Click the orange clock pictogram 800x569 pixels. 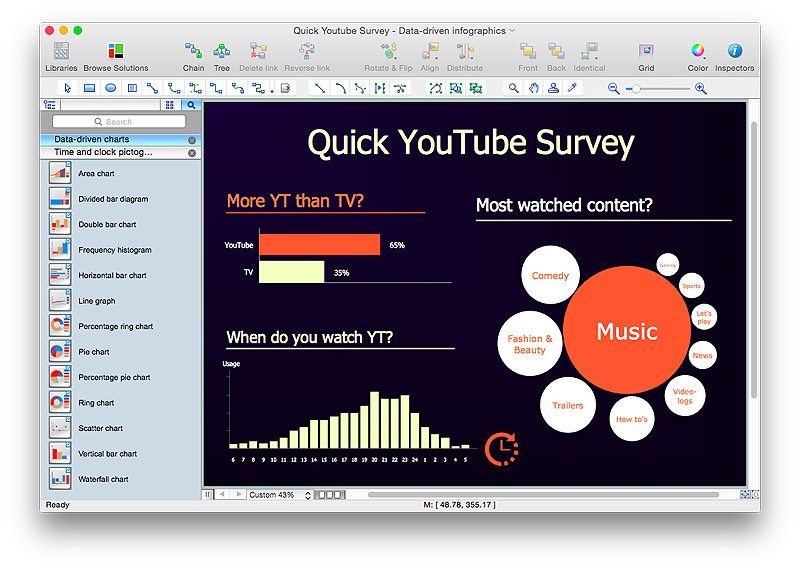point(502,449)
